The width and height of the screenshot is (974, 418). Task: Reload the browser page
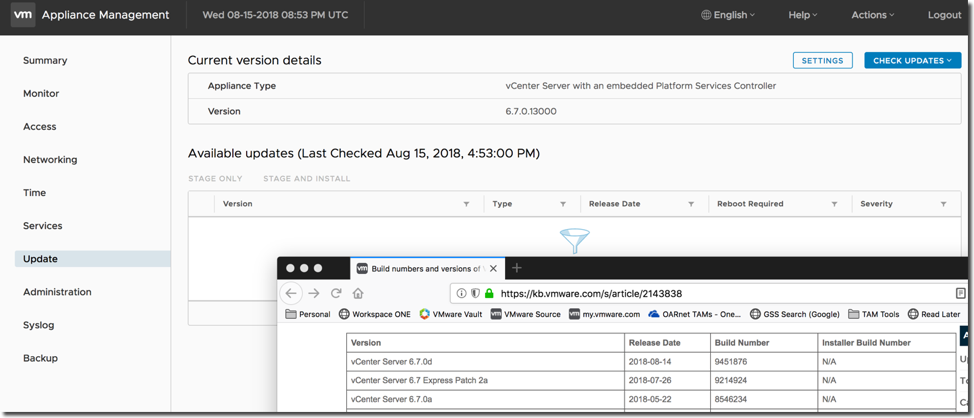pos(336,293)
